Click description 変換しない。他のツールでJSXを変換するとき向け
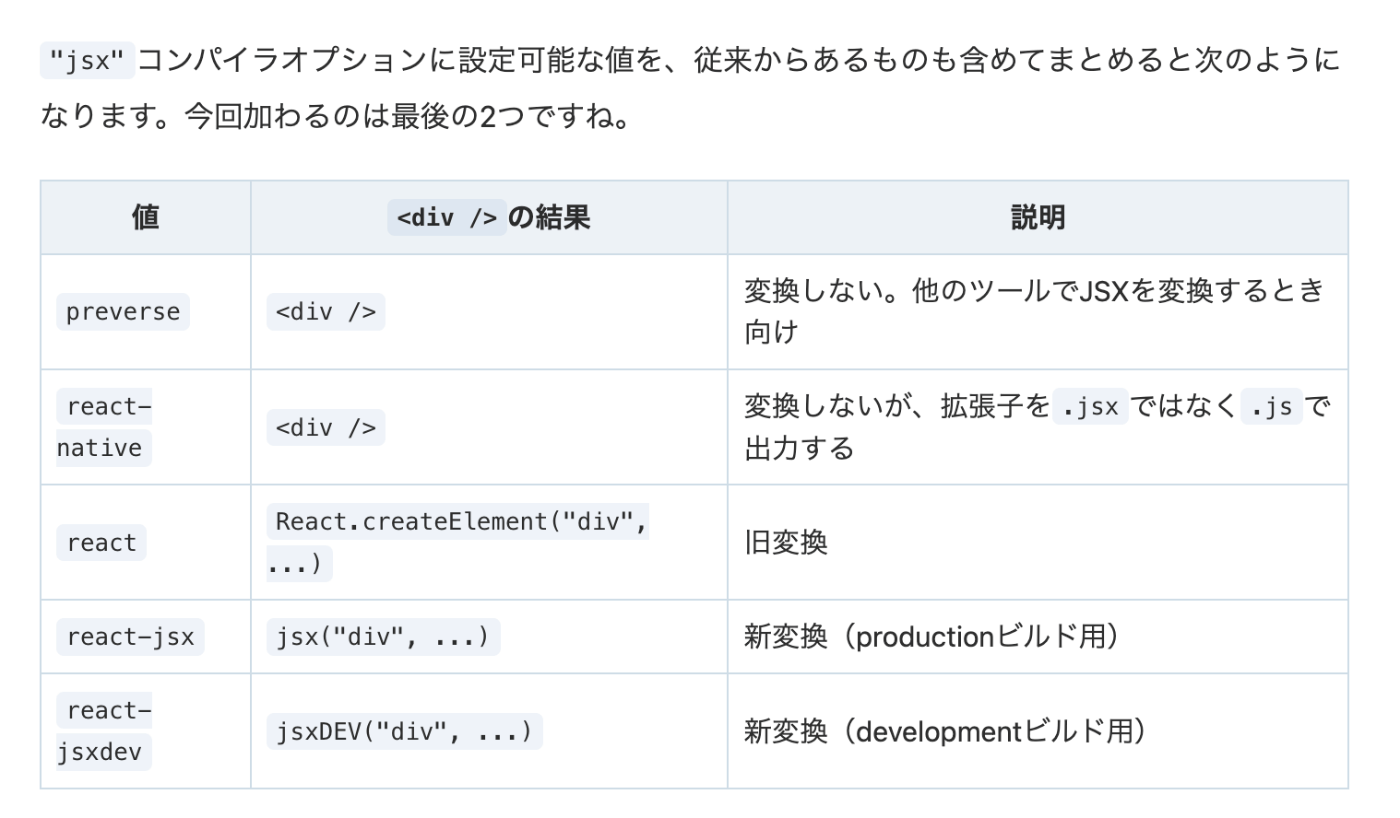Screen dimensions: 1400x818 tap(1034, 312)
